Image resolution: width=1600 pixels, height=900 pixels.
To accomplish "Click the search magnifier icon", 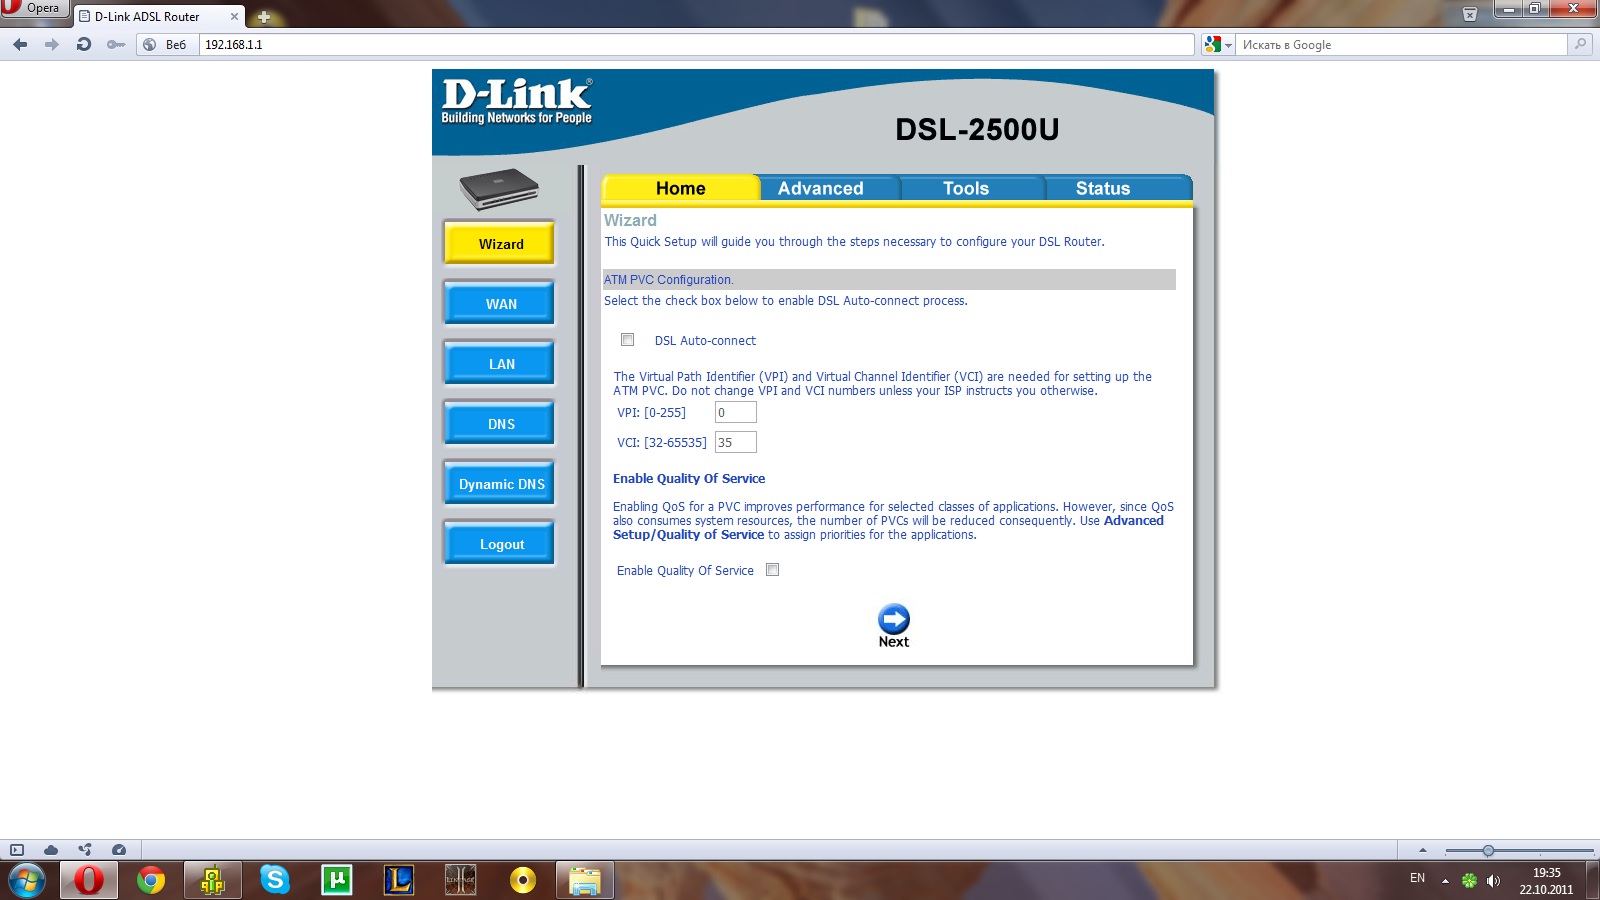I will pyautogui.click(x=1580, y=44).
